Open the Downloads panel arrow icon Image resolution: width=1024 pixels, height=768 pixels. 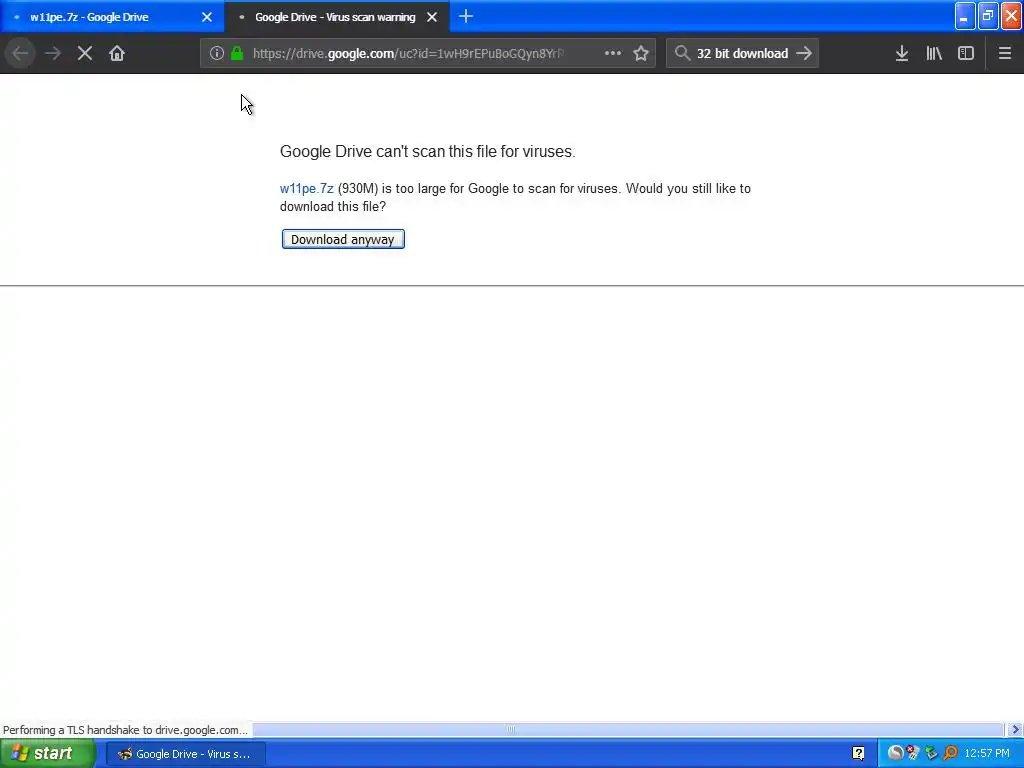click(902, 54)
